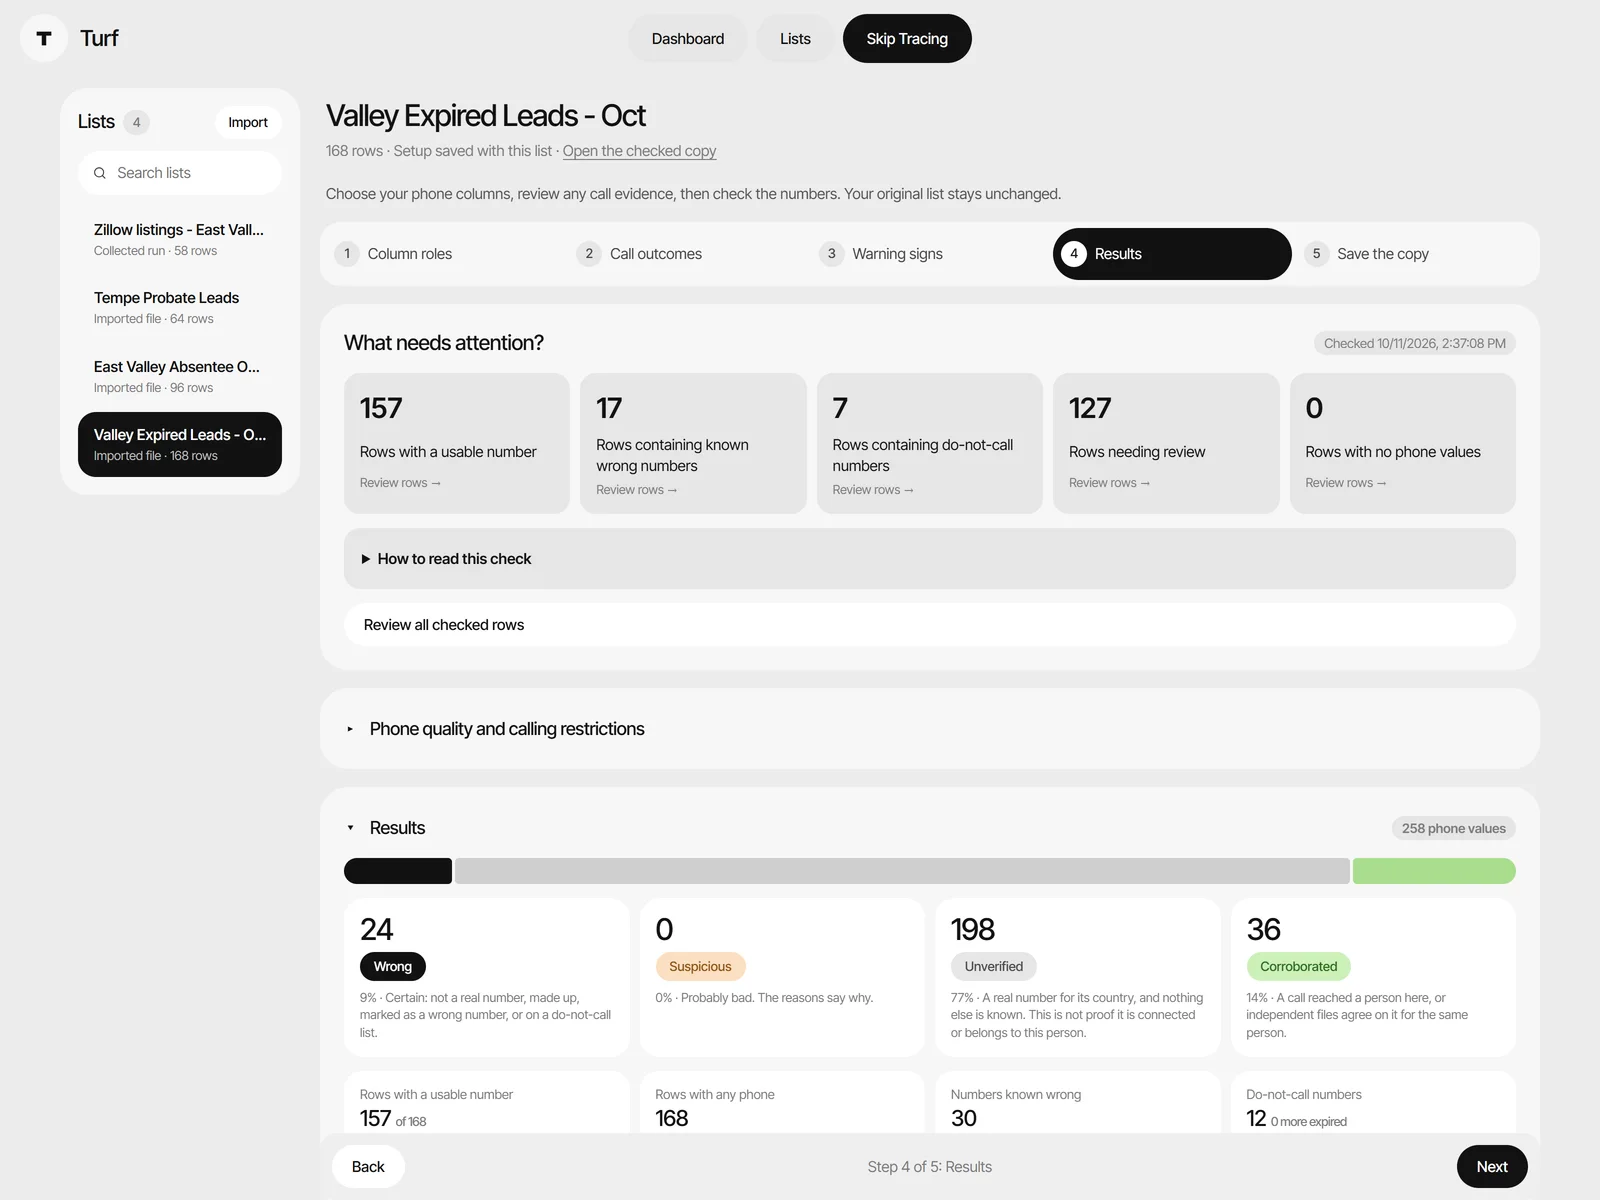This screenshot has height=1200, width=1600.
Task: Click the Wrong status badge
Action: [393, 966]
